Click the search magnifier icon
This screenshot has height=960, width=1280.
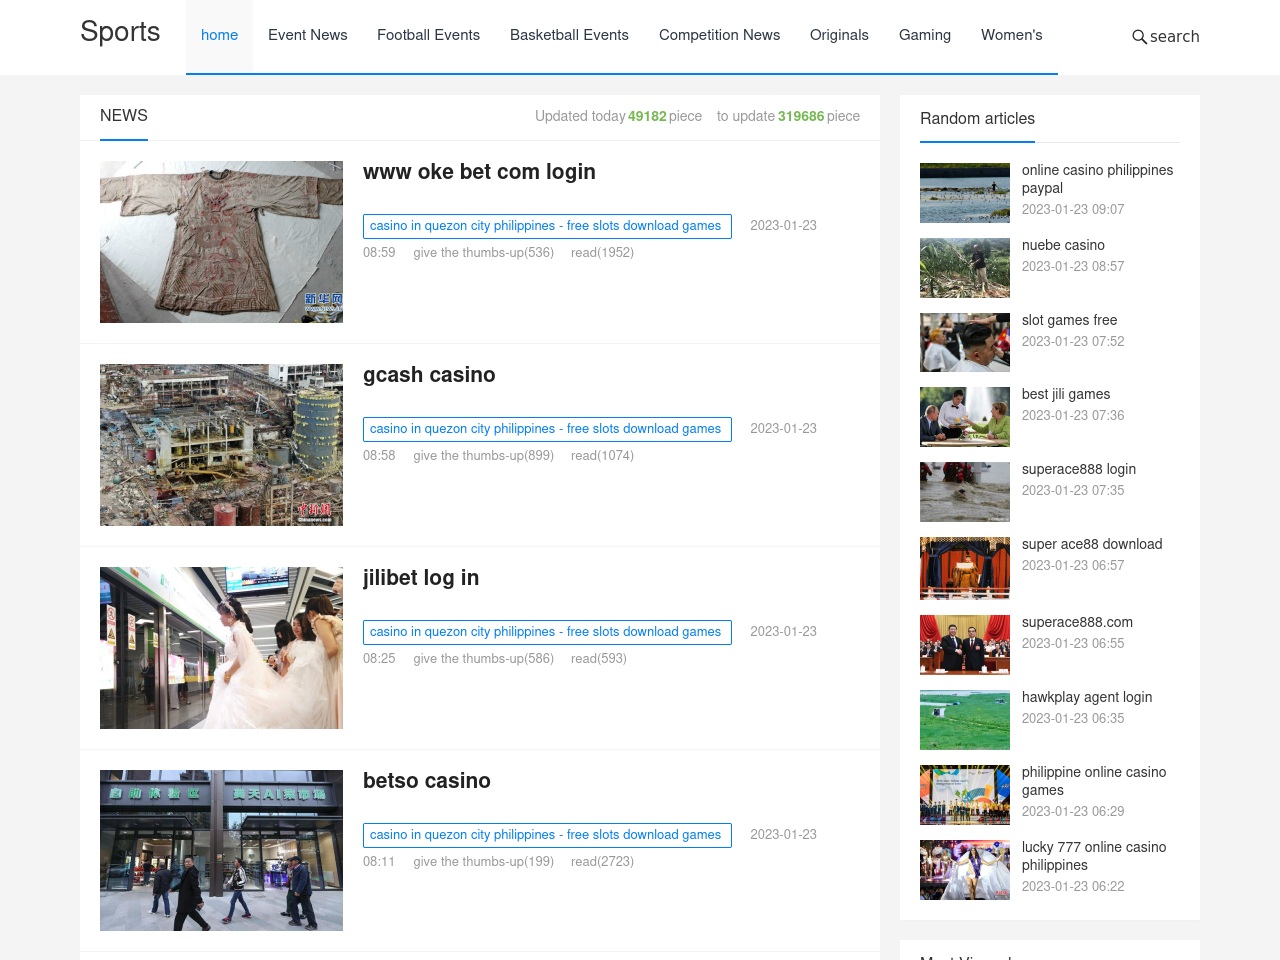point(1139,37)
